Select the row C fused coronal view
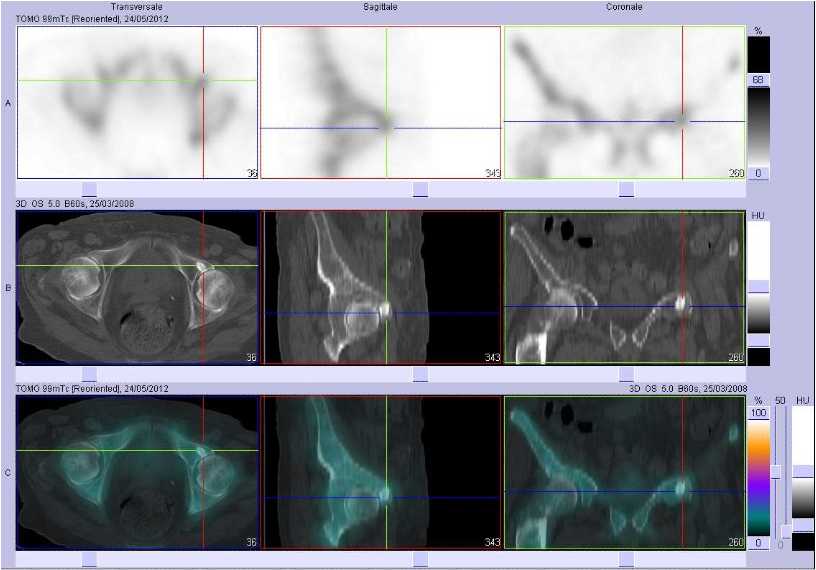Viewport: 816px width, 570px height. 624,472
